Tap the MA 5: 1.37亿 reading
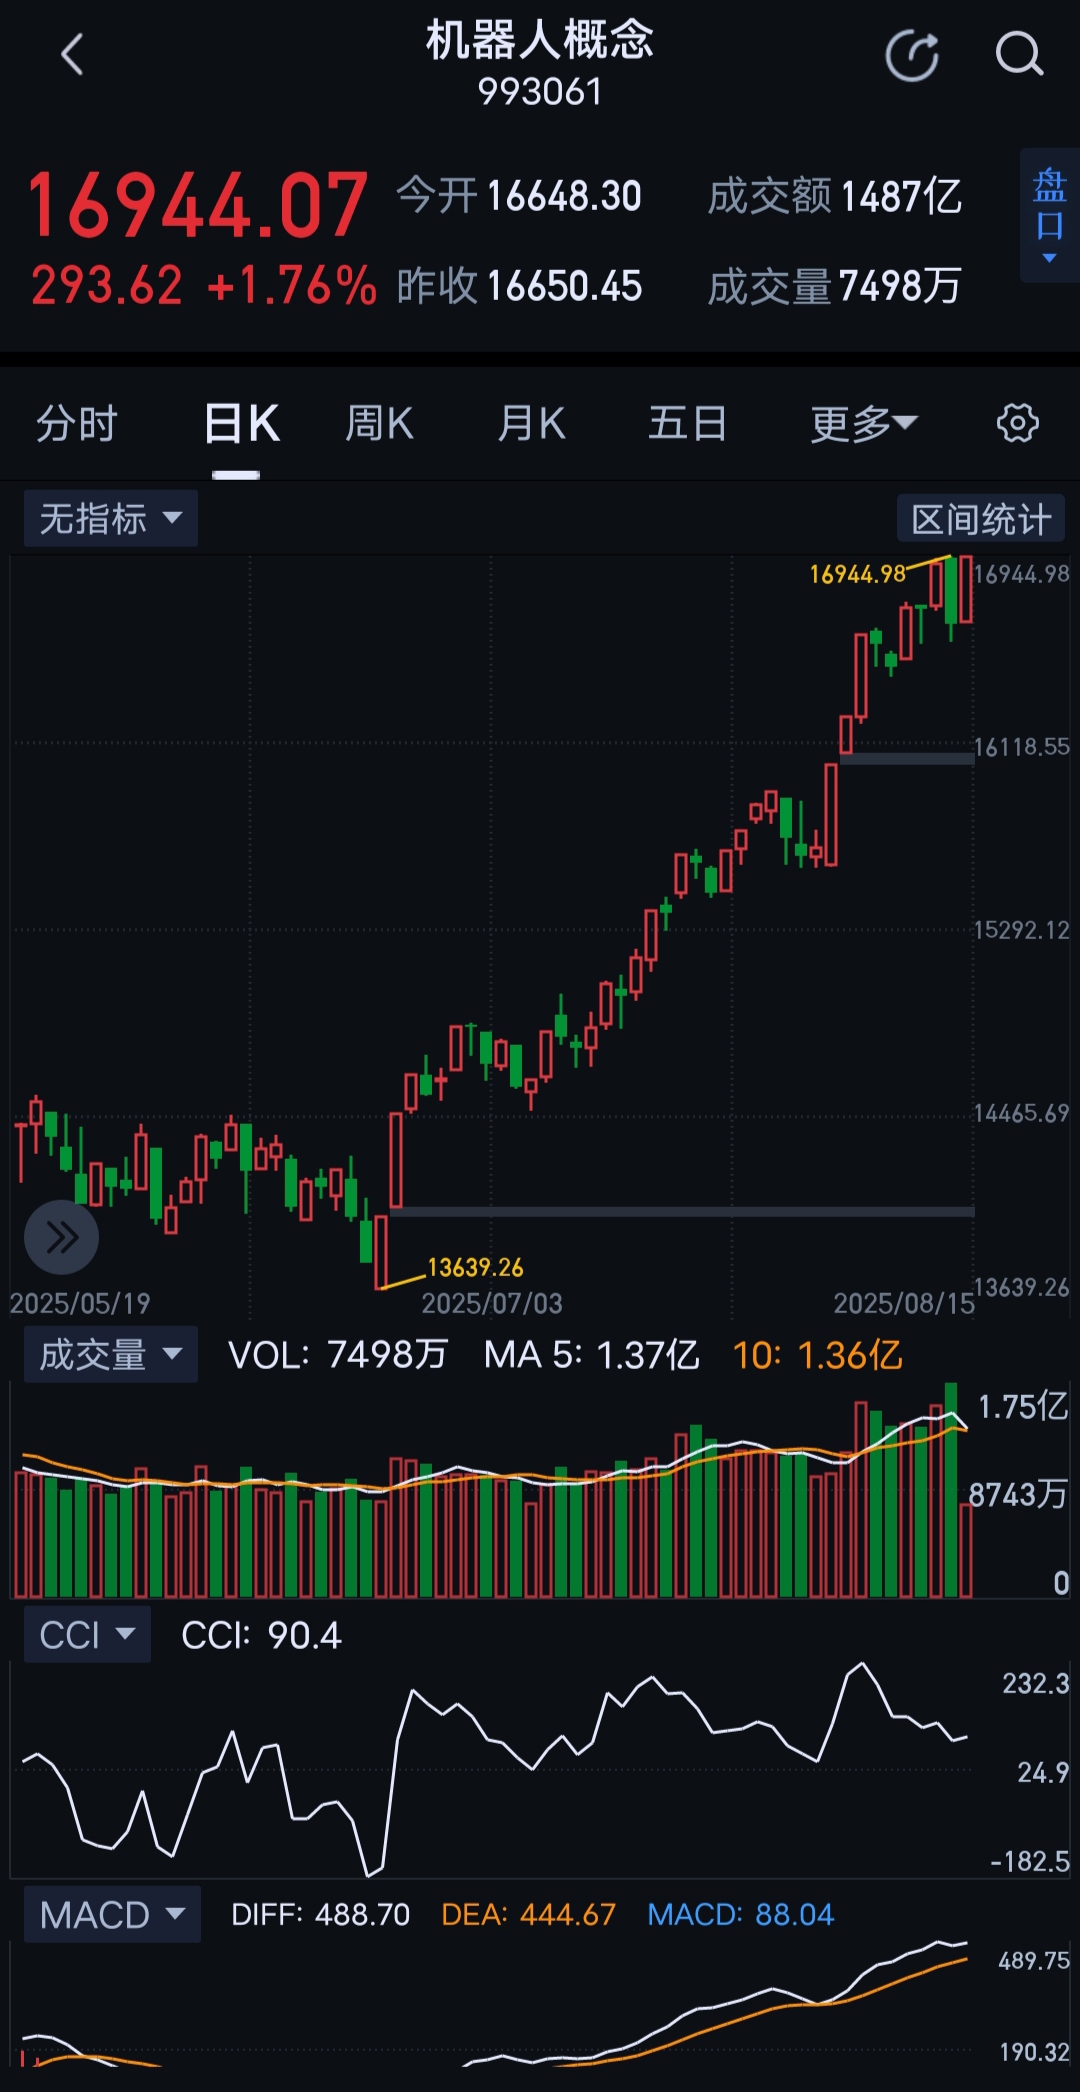 [592, 1354]
